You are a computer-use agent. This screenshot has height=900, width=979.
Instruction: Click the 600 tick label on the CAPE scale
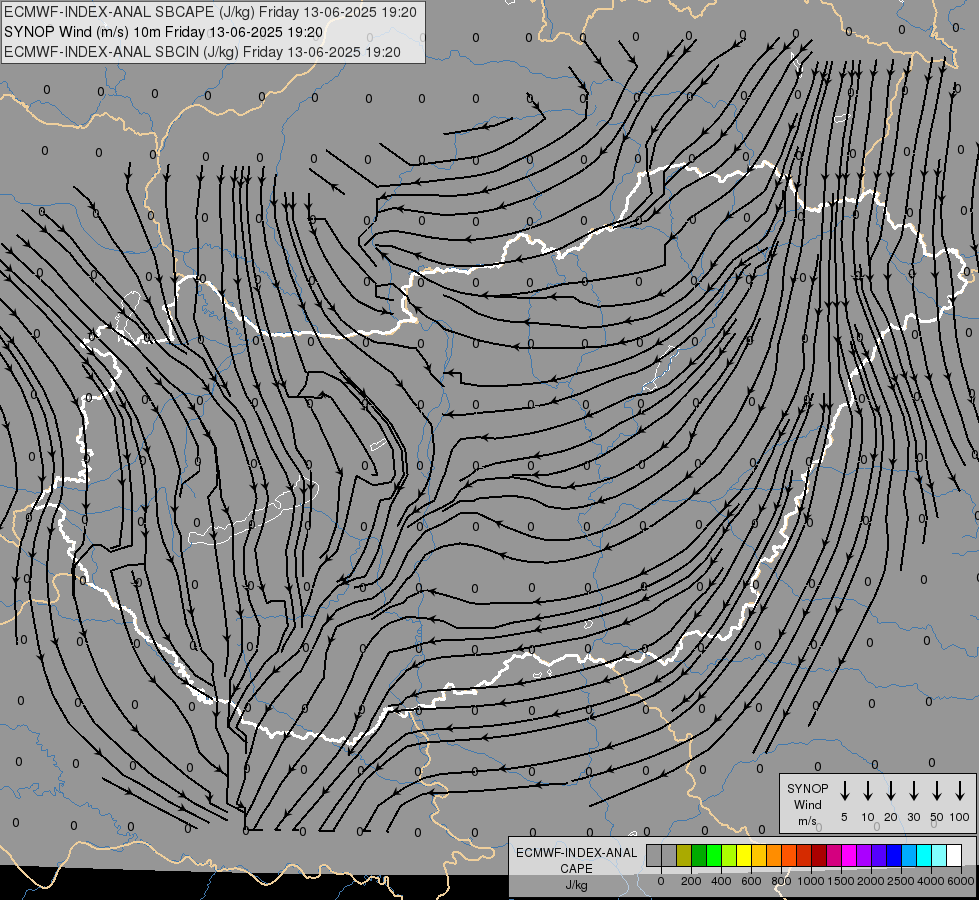point(751,881)
